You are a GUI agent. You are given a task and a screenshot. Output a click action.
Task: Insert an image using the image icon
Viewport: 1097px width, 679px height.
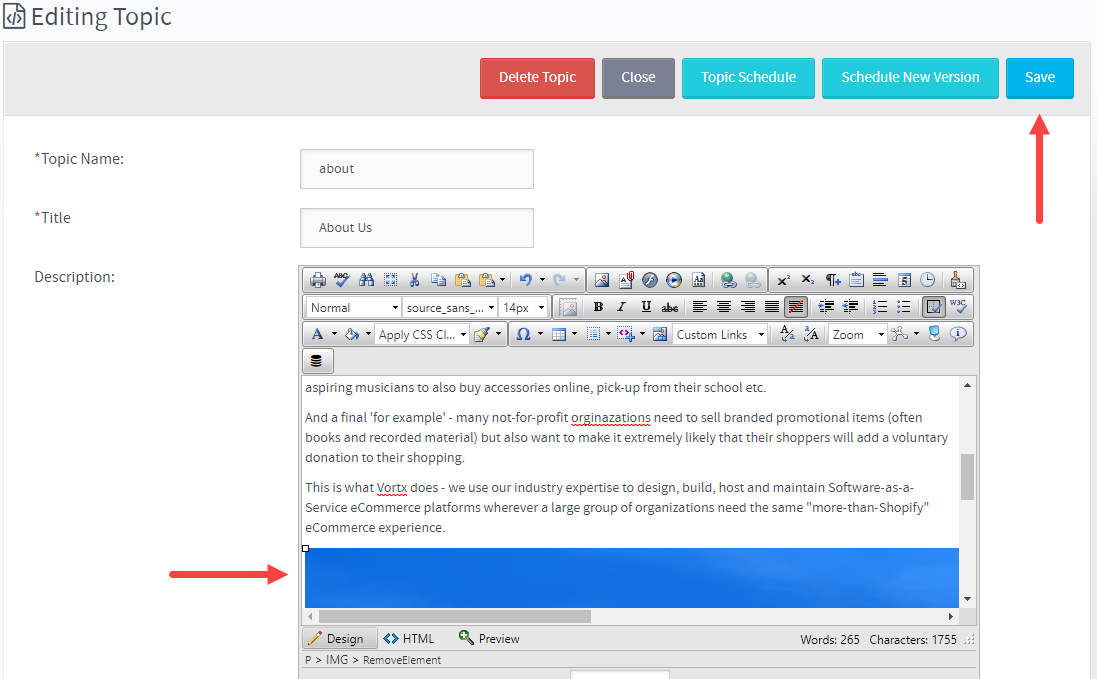click(x=604, y=280)
